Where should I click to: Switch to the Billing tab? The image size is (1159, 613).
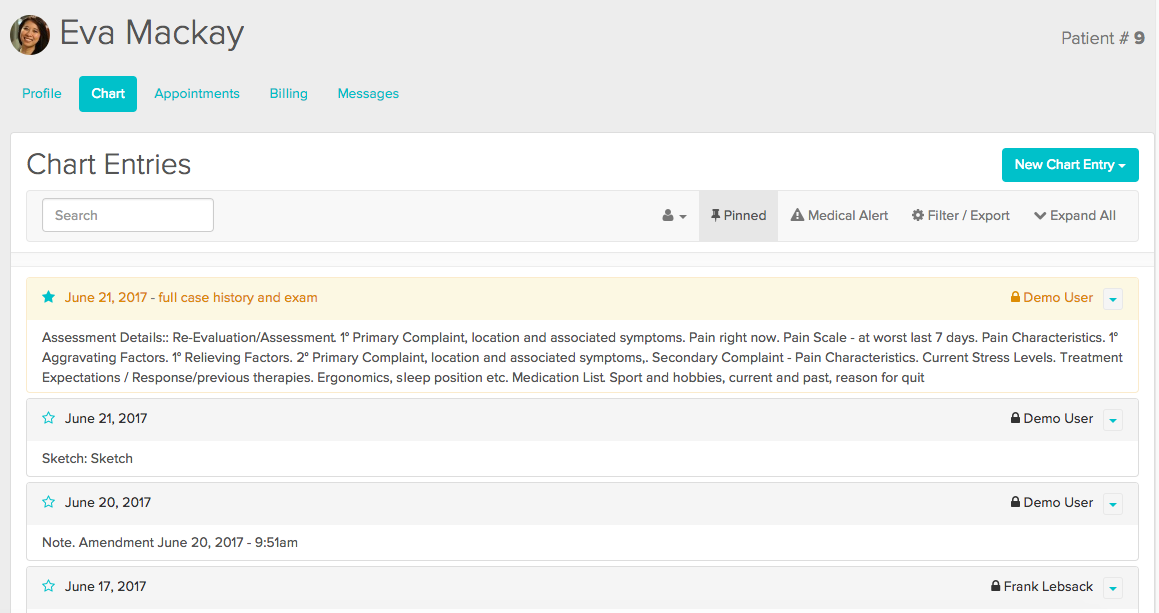tap(288, 94)
